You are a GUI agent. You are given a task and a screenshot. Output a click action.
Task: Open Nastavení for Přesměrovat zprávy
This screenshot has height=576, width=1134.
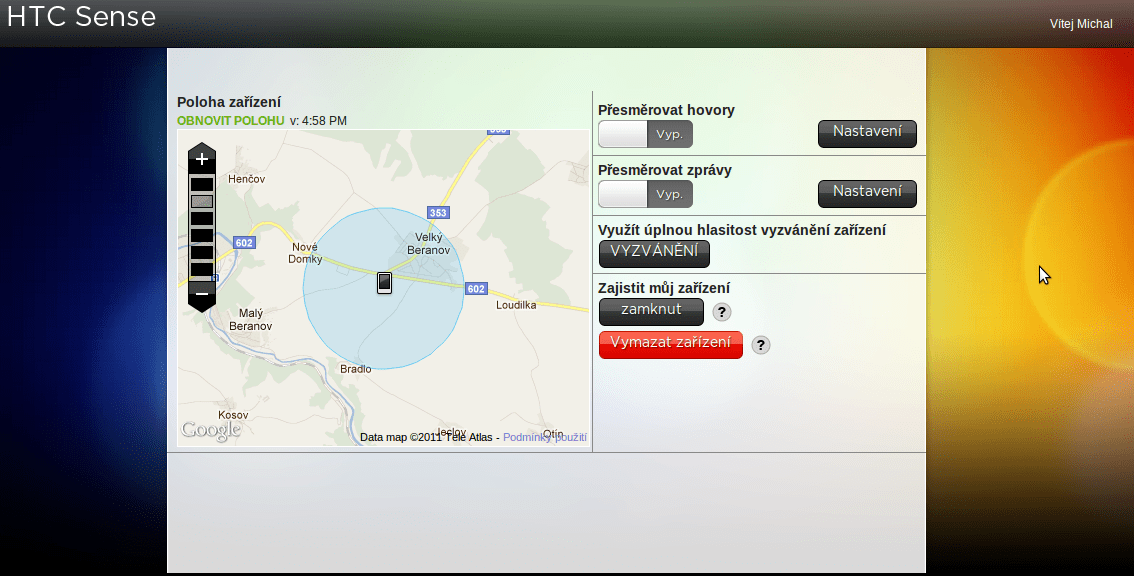867,193
